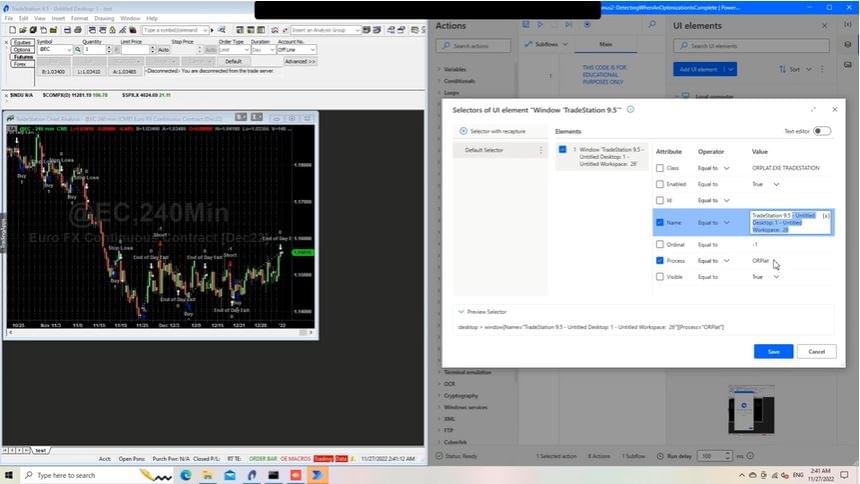Image resolution: width=860 pixels, height=484 pixels.
Task: Open the Name operator dropdown
Action: [x=727, y=222]
